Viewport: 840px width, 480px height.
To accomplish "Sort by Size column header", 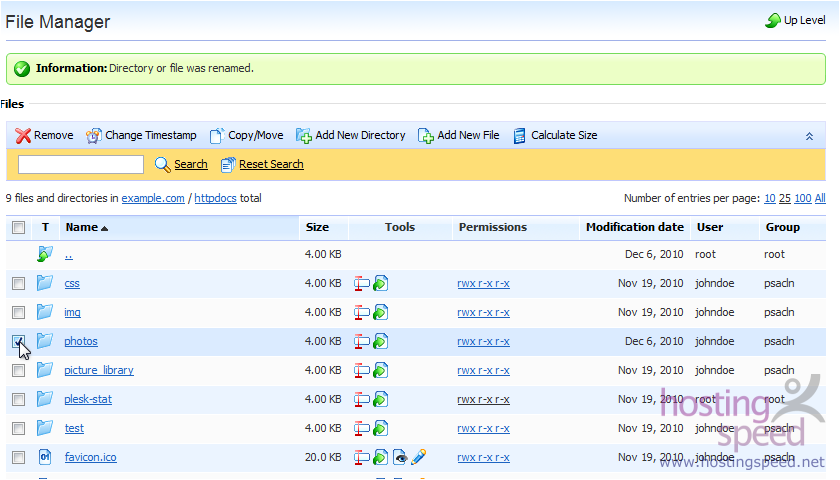I will pyautogui.click(x=317, y=227).
